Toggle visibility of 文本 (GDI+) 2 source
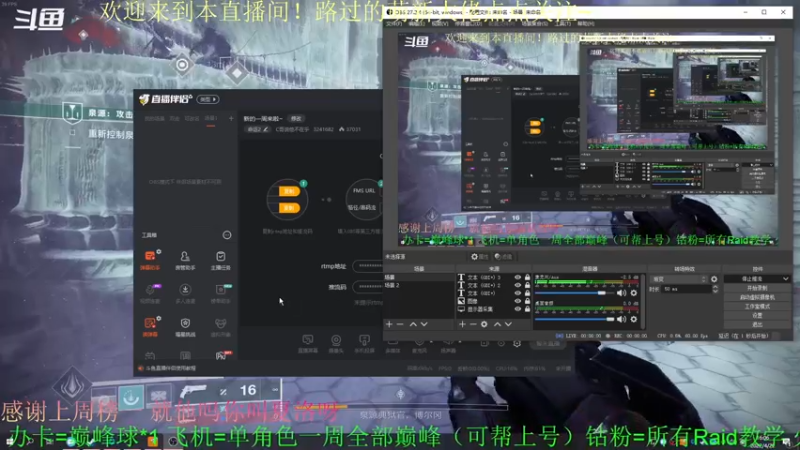 (x=518, y=285)
